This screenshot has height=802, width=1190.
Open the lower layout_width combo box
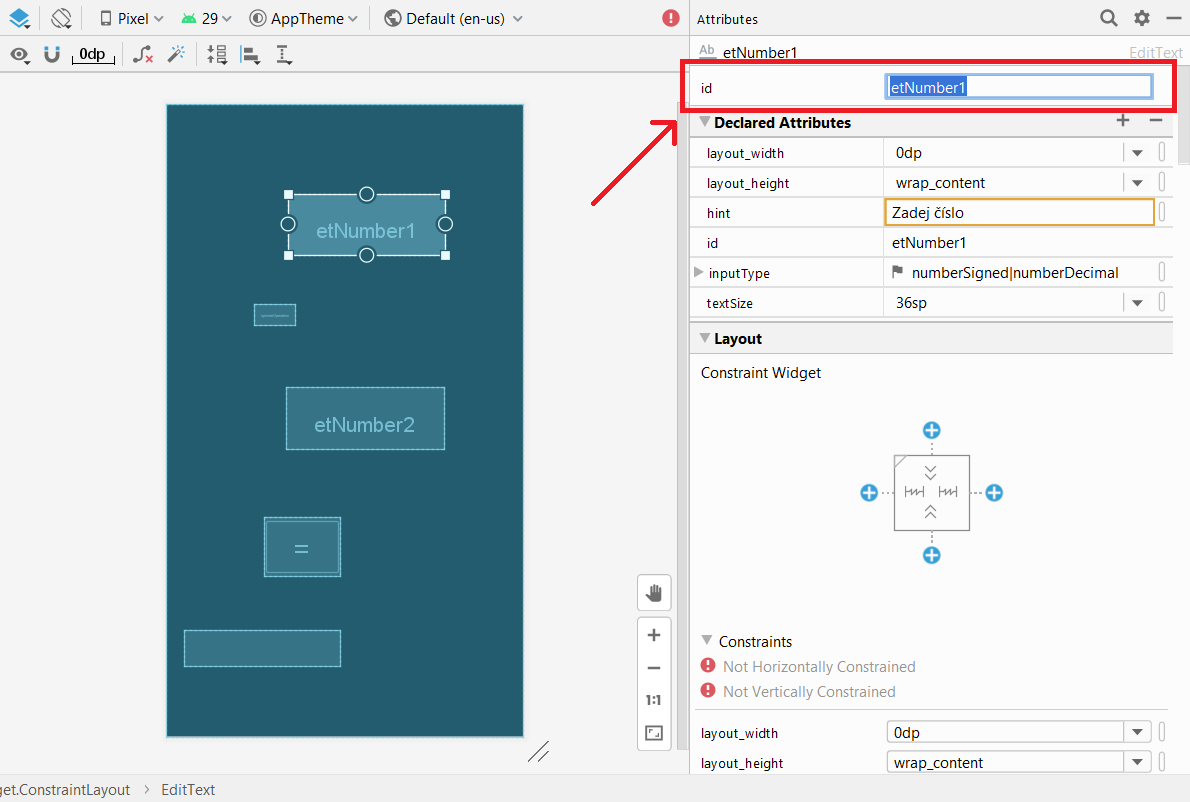pos(1018,732)
